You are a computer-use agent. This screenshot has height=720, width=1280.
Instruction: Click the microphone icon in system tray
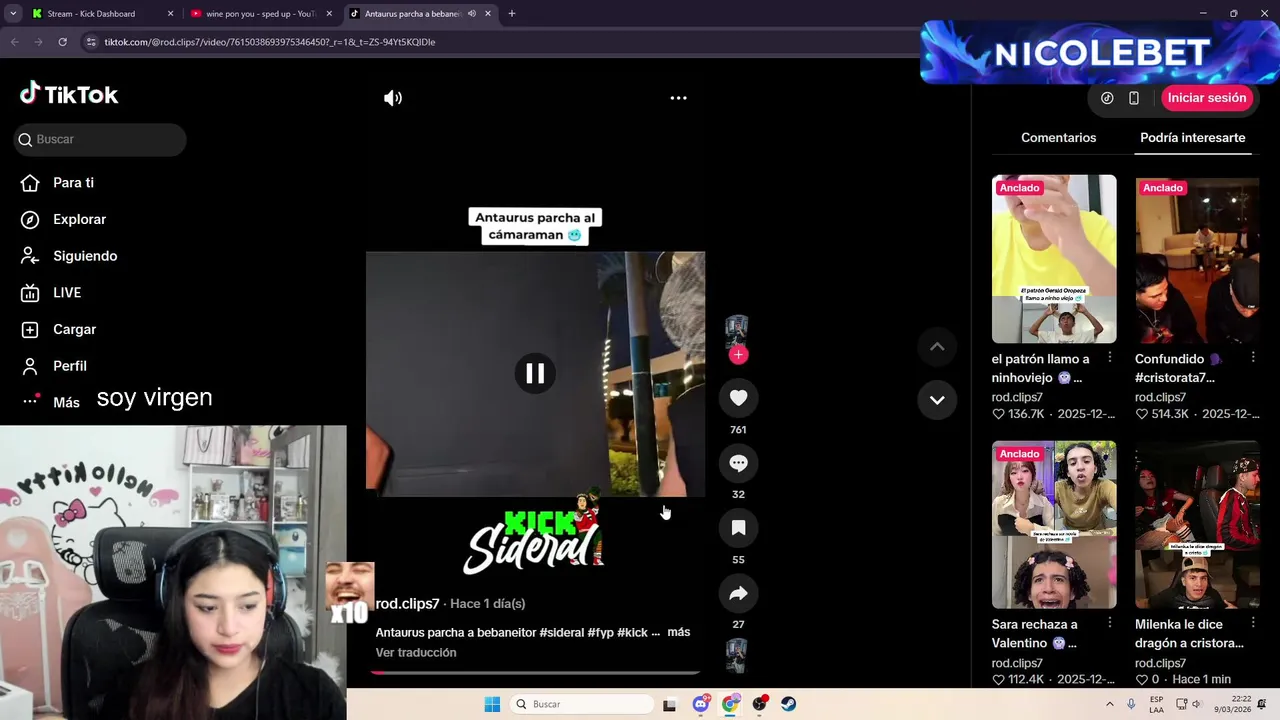pos(1131,704)
